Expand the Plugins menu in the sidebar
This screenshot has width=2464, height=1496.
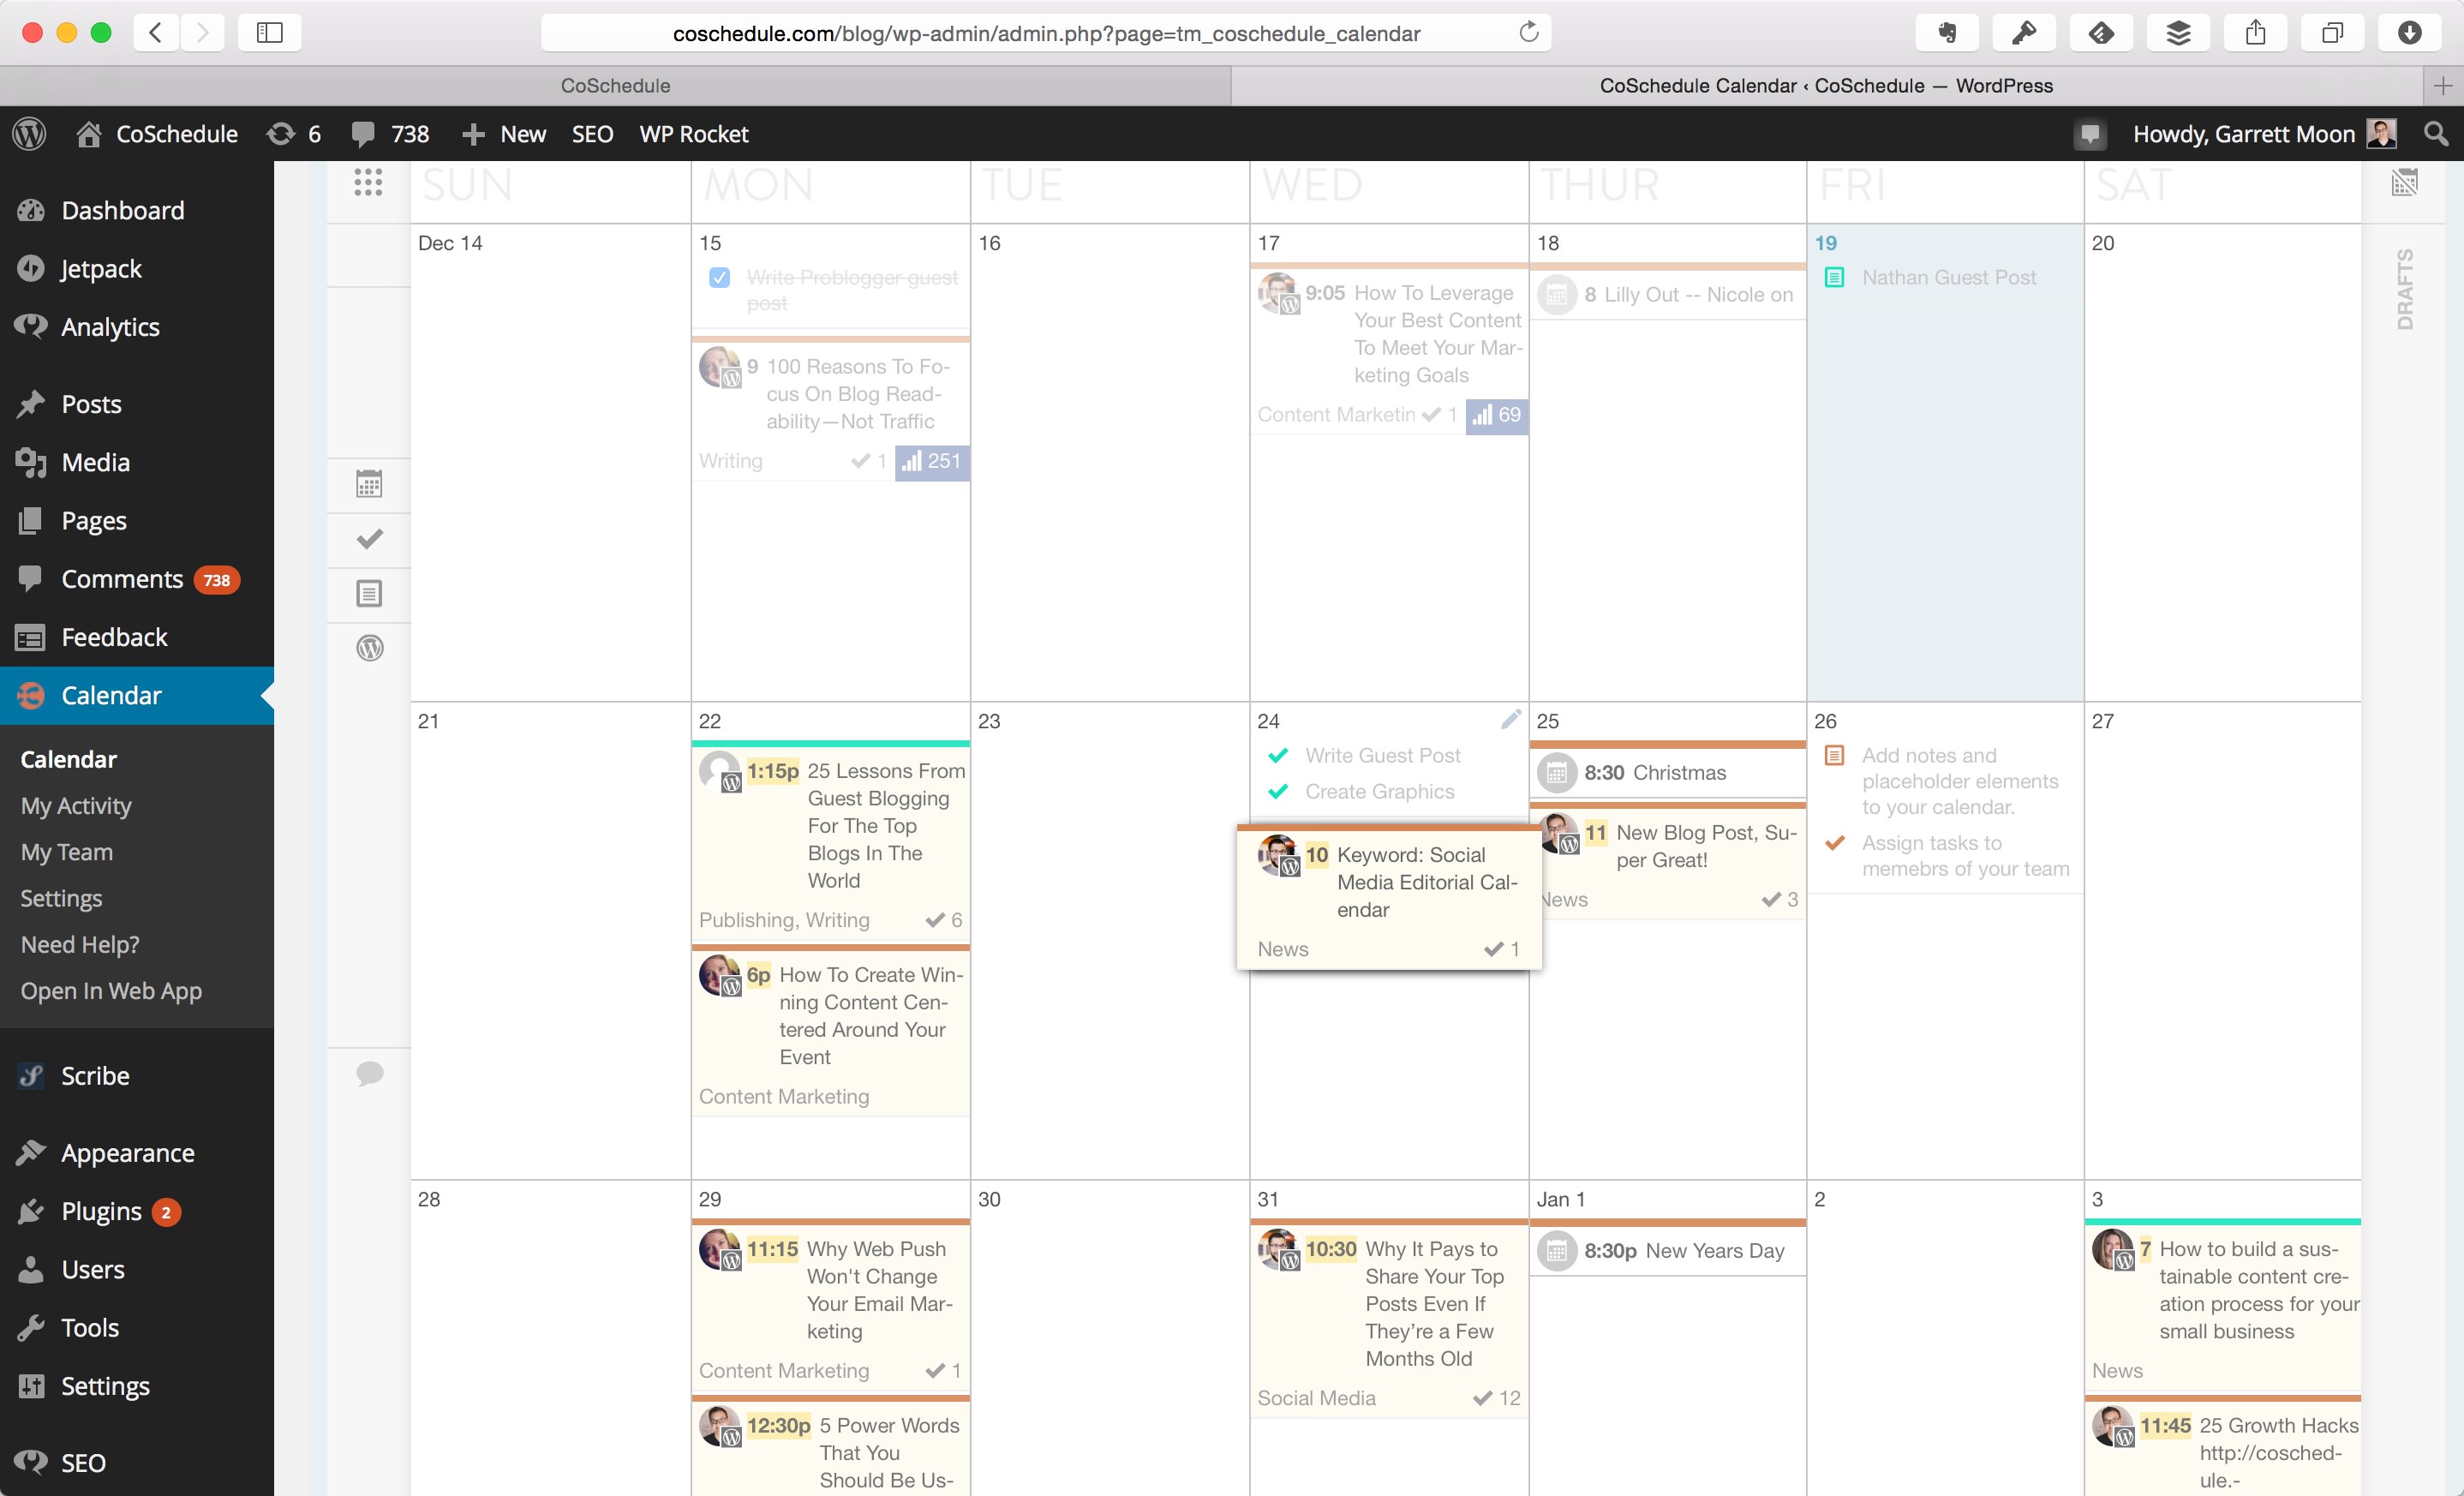pyautogui.click(x=101, y=1211)
